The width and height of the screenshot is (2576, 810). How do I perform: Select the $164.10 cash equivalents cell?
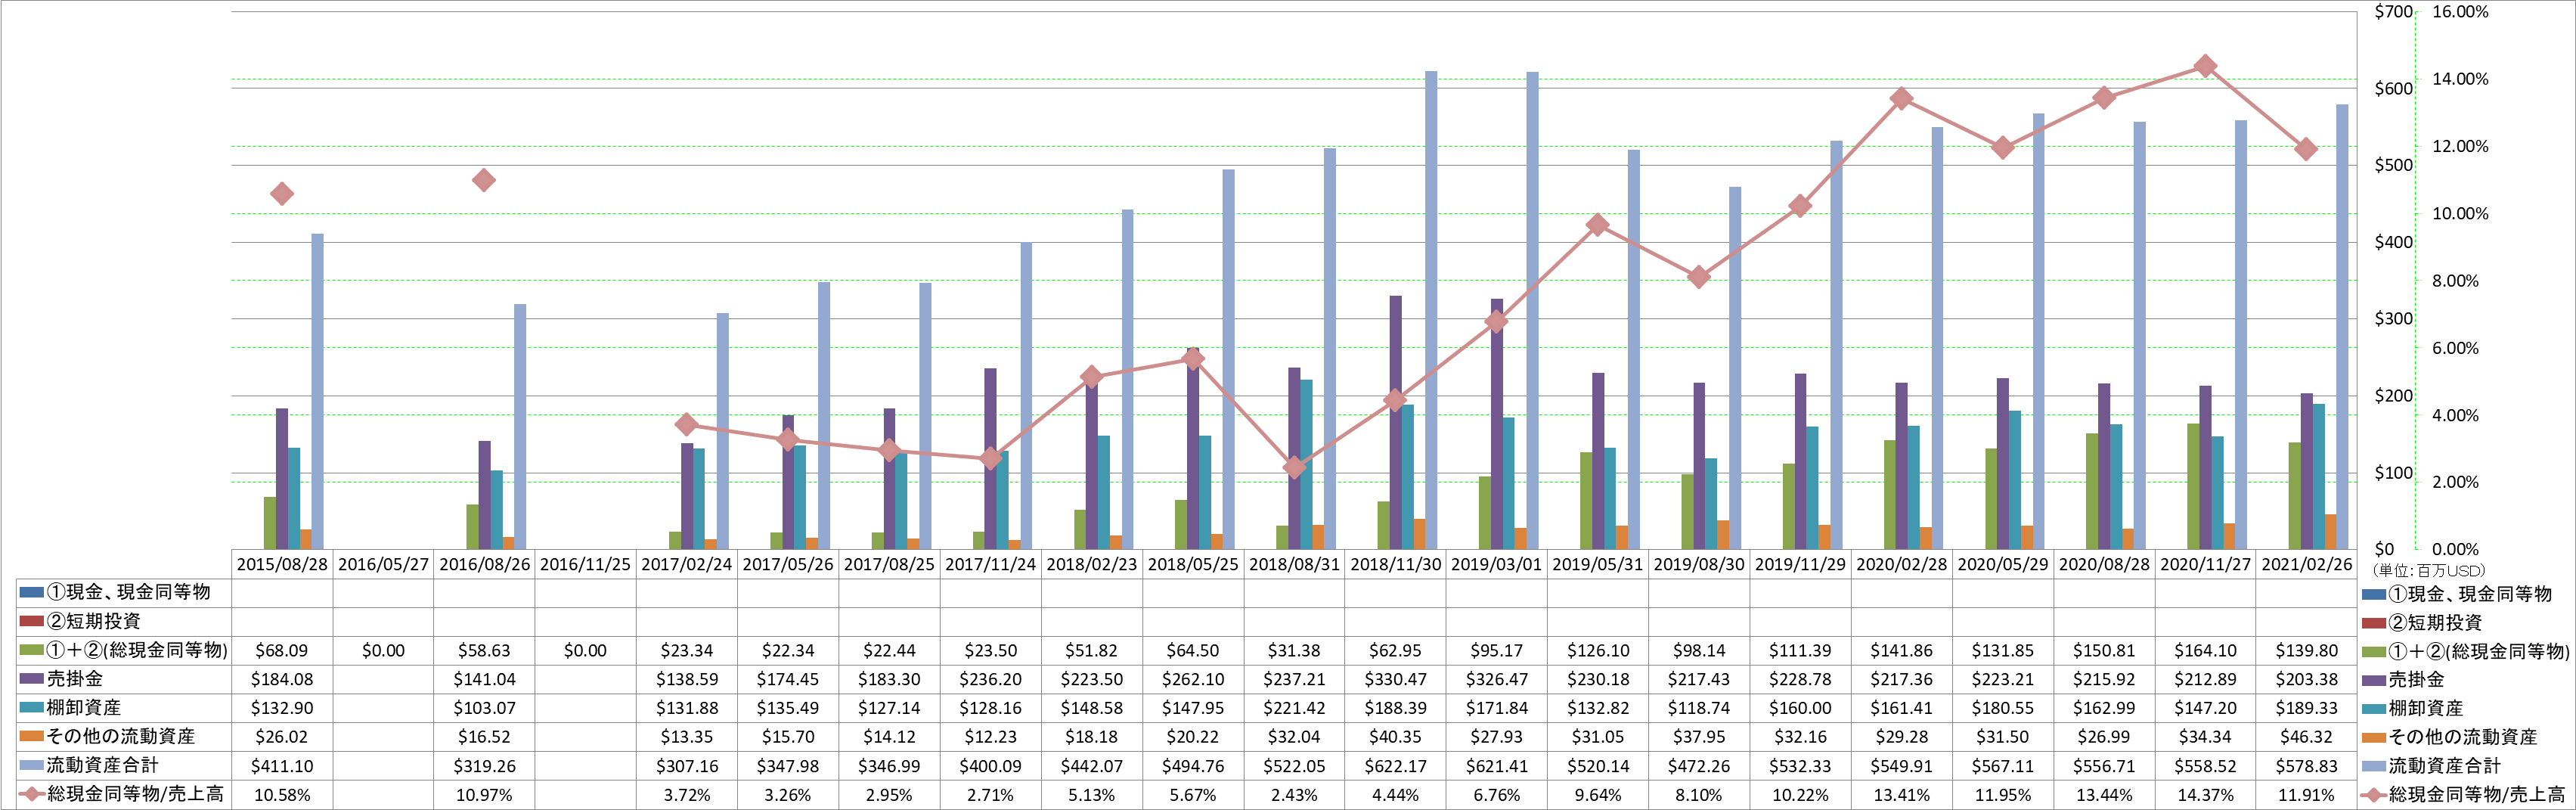click(x=2205, y=650)
